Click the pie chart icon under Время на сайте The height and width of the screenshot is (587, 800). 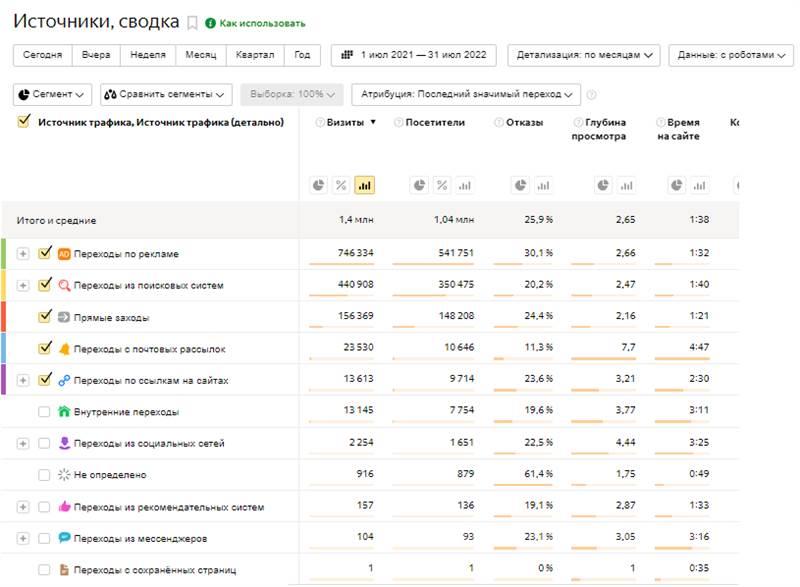pyautogui.click(x=676, y=185)
